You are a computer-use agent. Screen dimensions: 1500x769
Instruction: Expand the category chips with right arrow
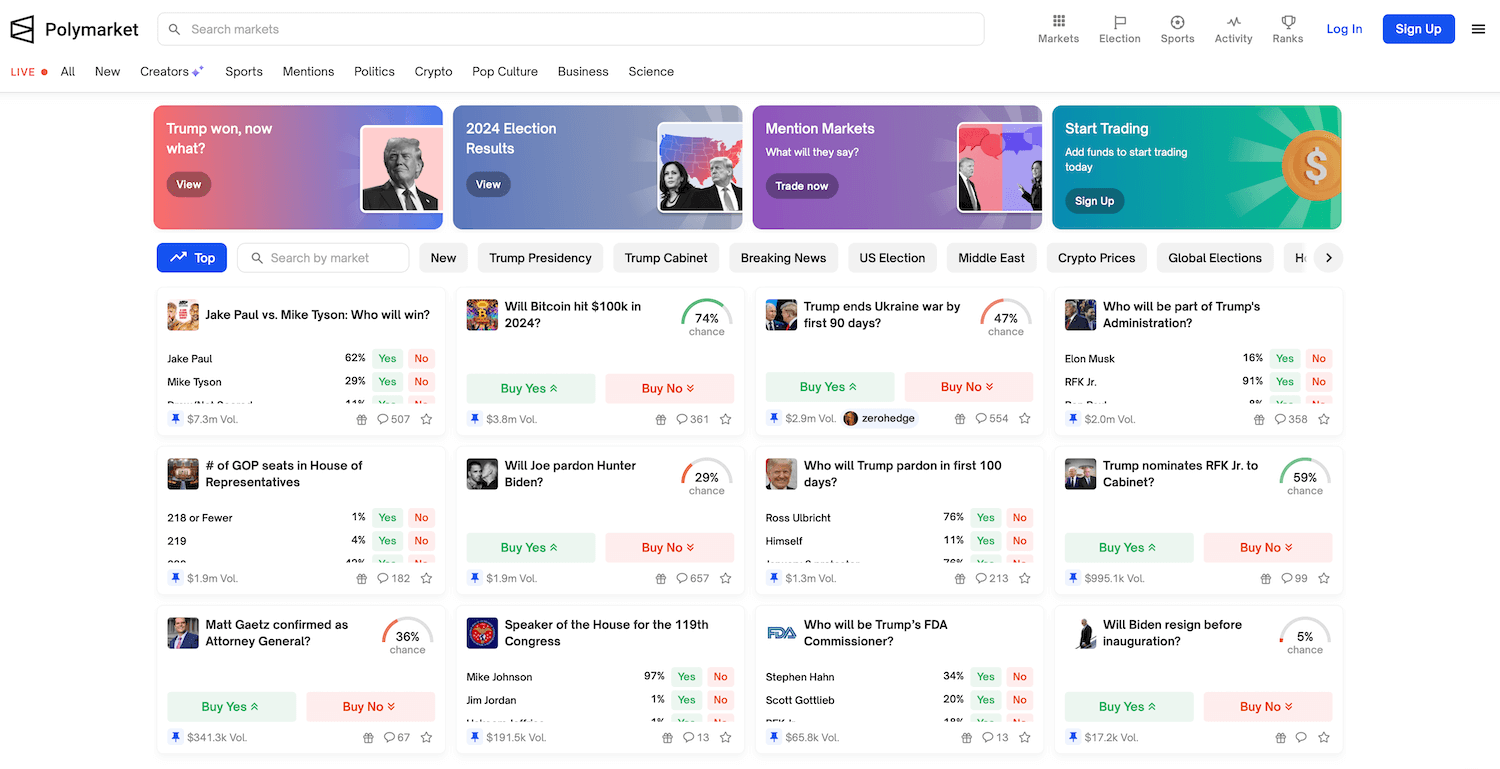click(x=1328, y=258)
